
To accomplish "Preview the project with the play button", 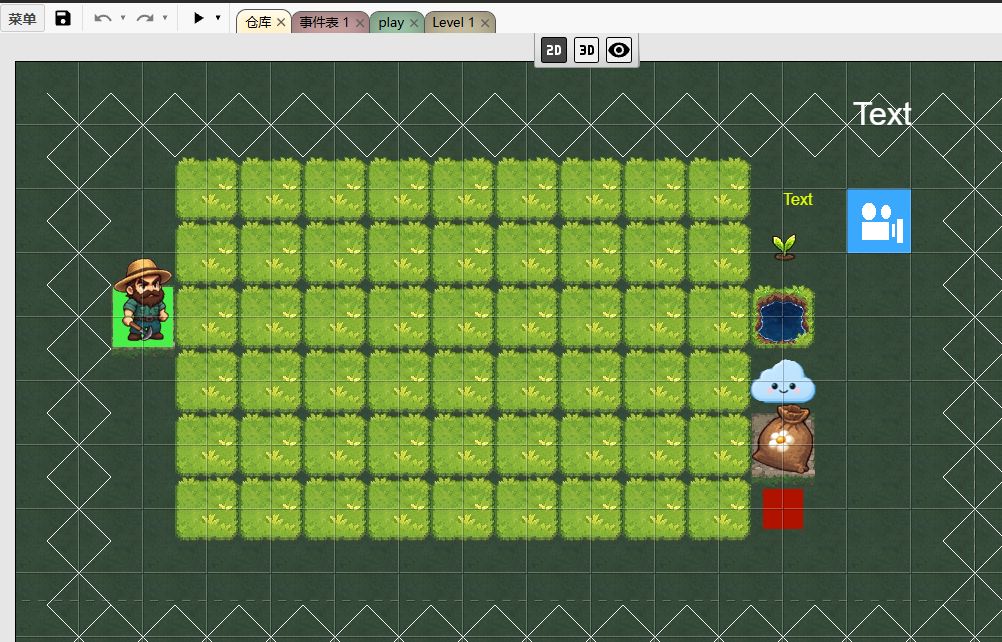I will (199, 19).
